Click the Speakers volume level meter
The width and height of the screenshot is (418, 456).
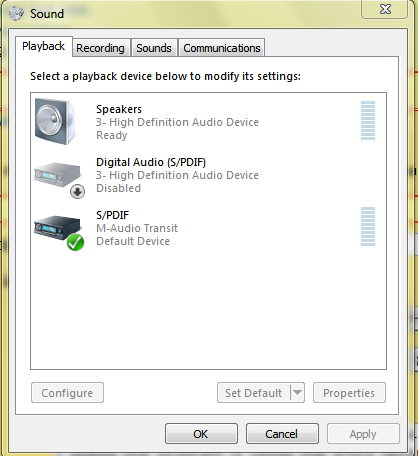tap(368, 121)
